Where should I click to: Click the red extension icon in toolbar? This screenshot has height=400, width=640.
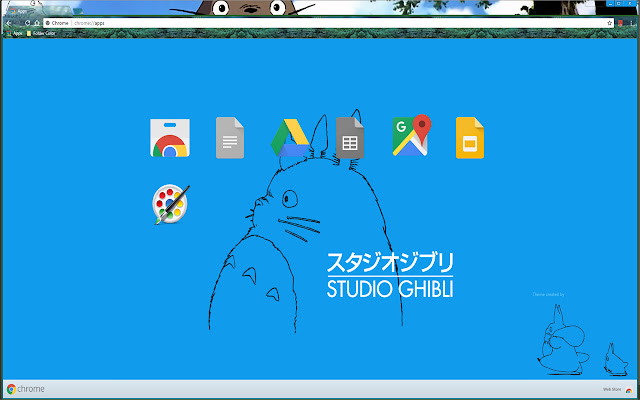[620, 23]
